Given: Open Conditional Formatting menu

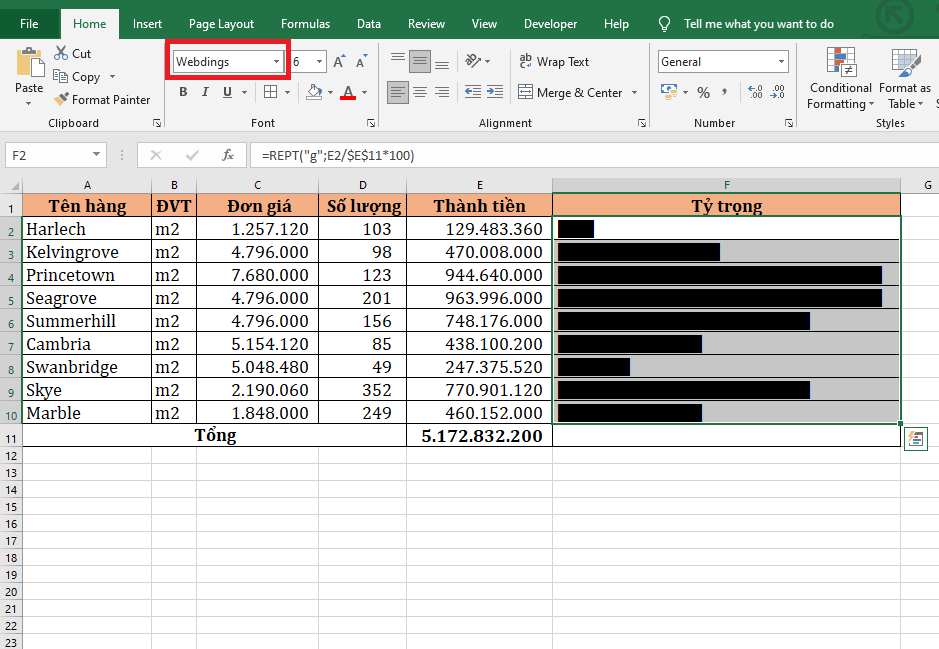Looking at the screenshot, I should (841, 80).
